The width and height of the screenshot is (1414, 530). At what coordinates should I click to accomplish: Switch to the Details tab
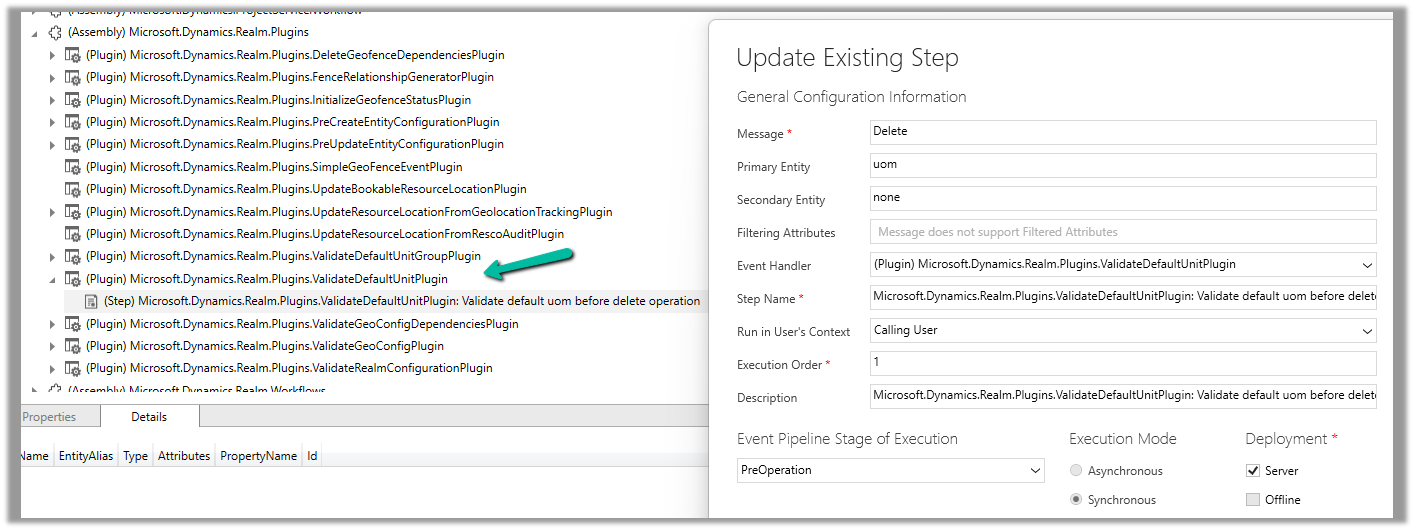pyautogui.click(x=149, y=417)
